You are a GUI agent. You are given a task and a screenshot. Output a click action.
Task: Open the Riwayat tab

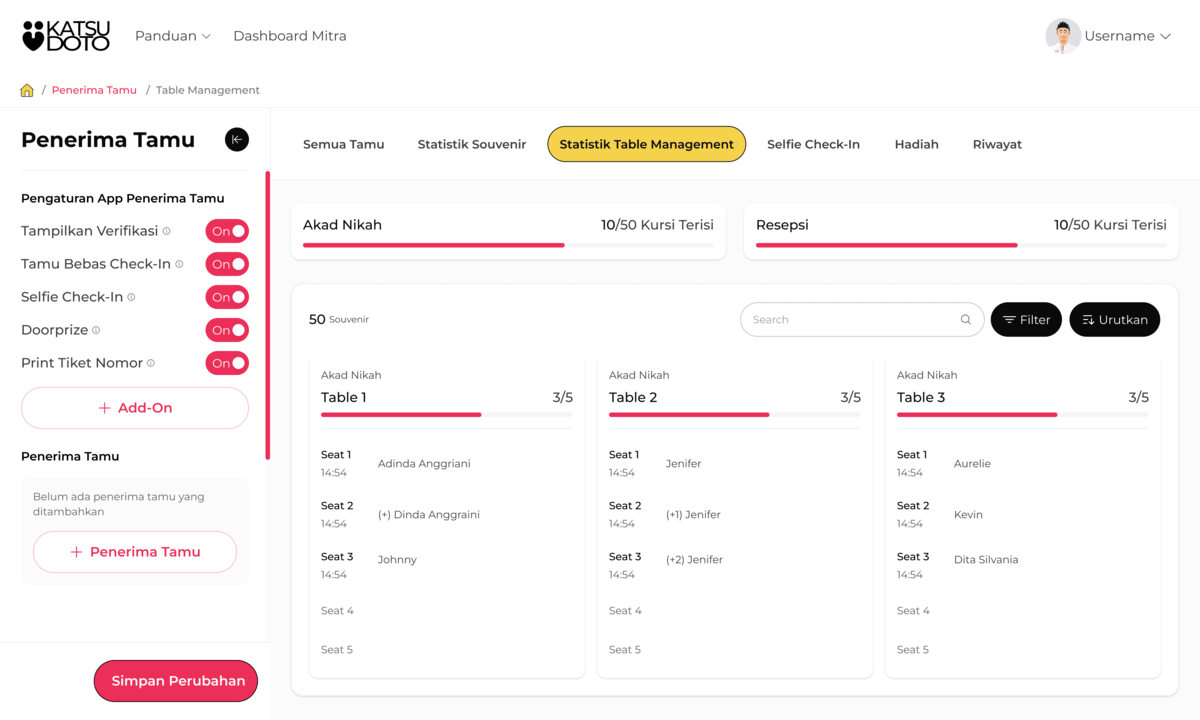pos(997,144)
